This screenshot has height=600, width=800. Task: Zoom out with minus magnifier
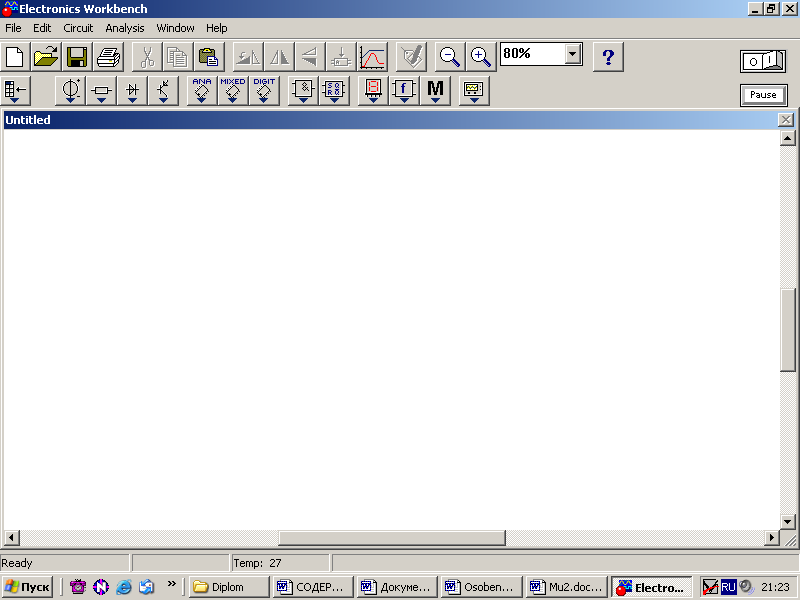[x=450, y=57]
